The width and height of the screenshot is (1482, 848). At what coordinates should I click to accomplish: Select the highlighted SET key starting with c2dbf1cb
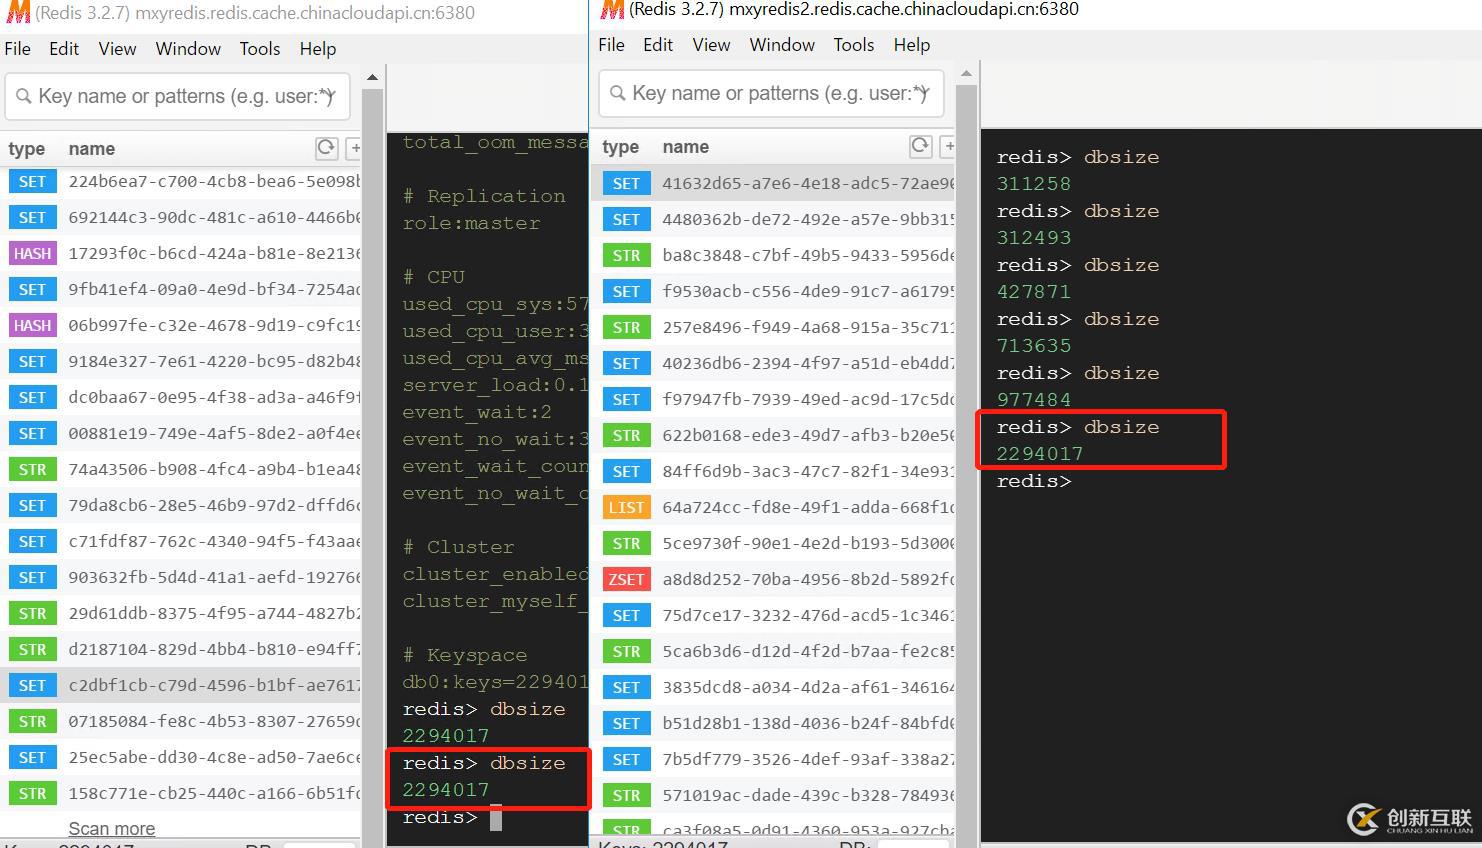(181, 686)
